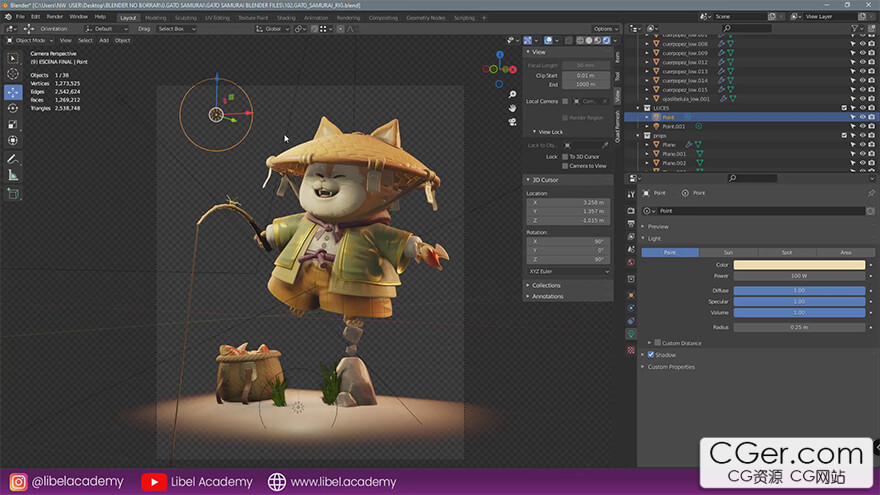Viewport: 880px width, 495px height.
Task: Switch to rendered viewport shading
Action: pos(607,40)
